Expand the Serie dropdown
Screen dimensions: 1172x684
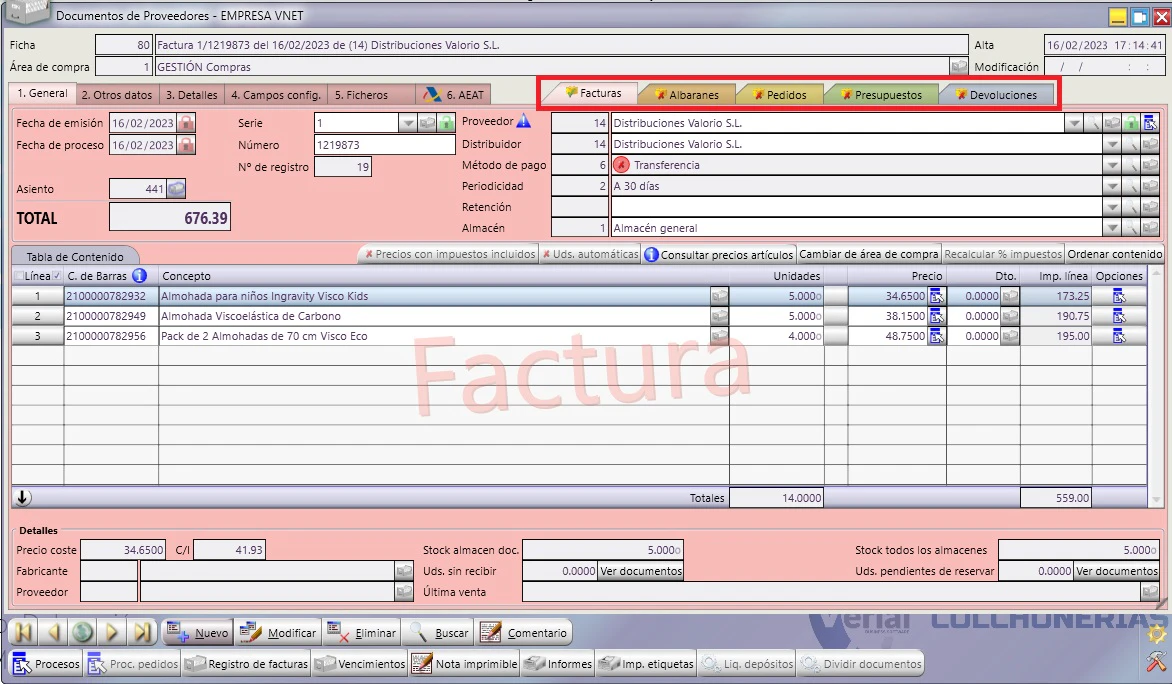pos(407,123)
